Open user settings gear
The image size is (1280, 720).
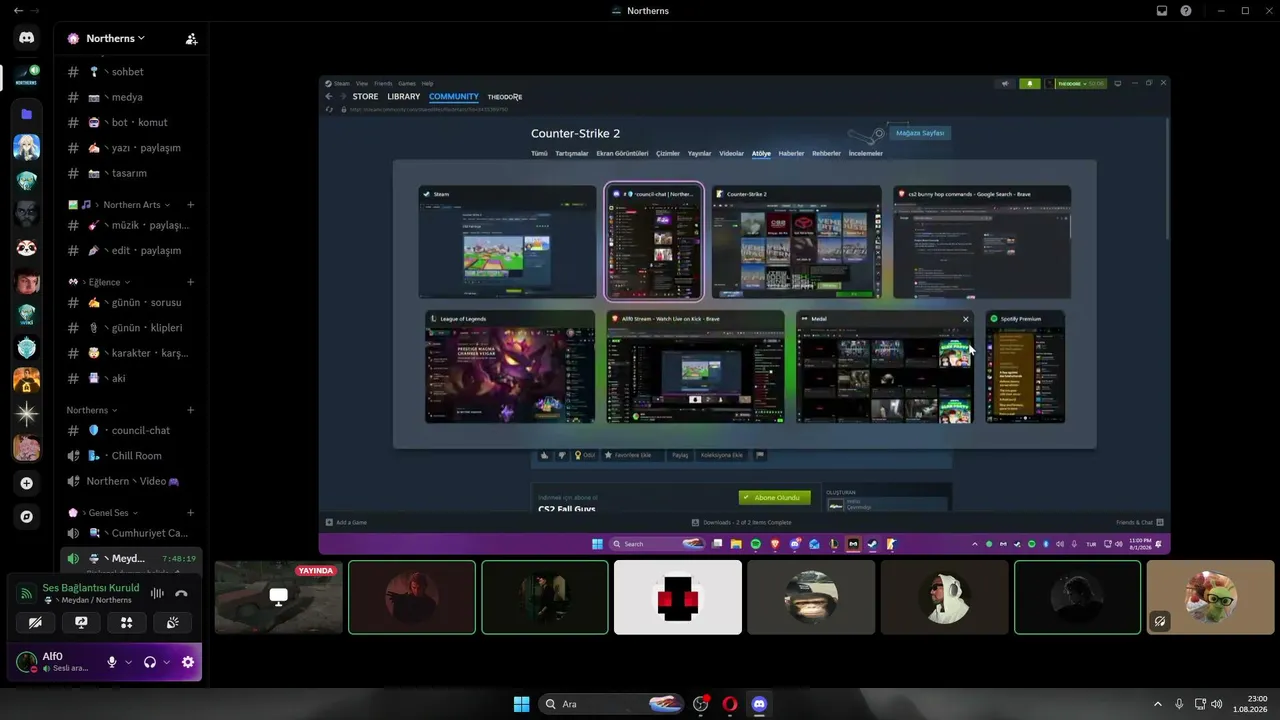[187, 662]
